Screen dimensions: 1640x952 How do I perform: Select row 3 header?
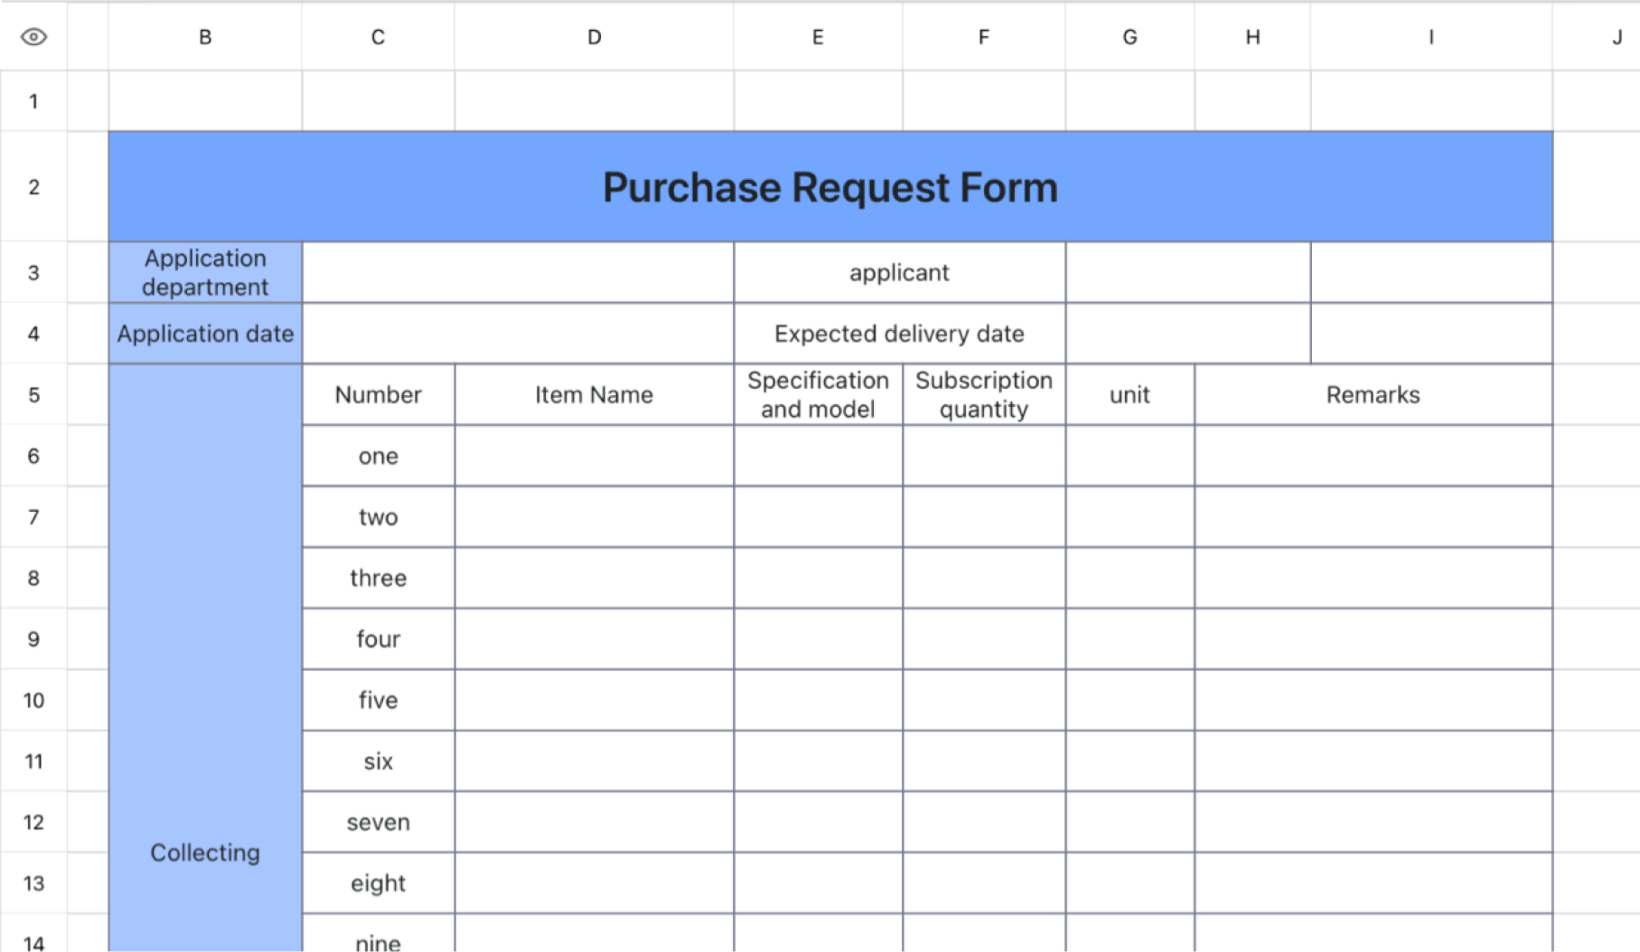pos(34,273)
